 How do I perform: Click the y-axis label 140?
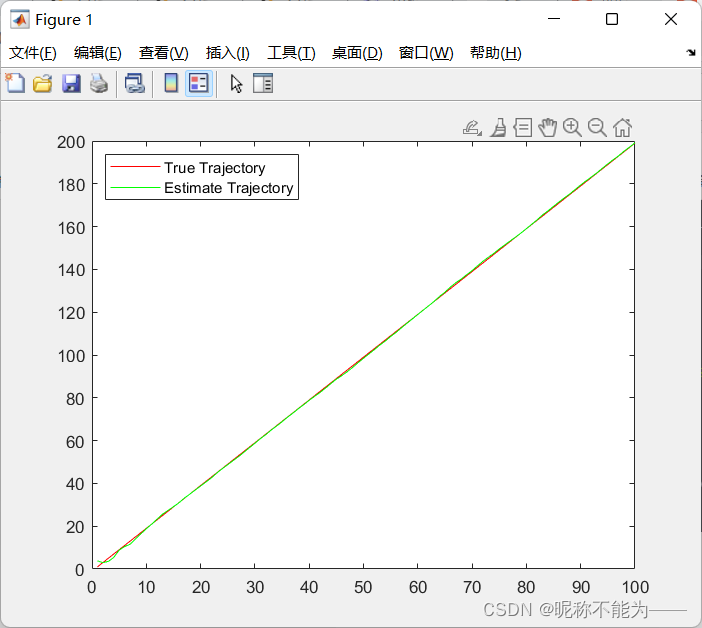(71, 270)
